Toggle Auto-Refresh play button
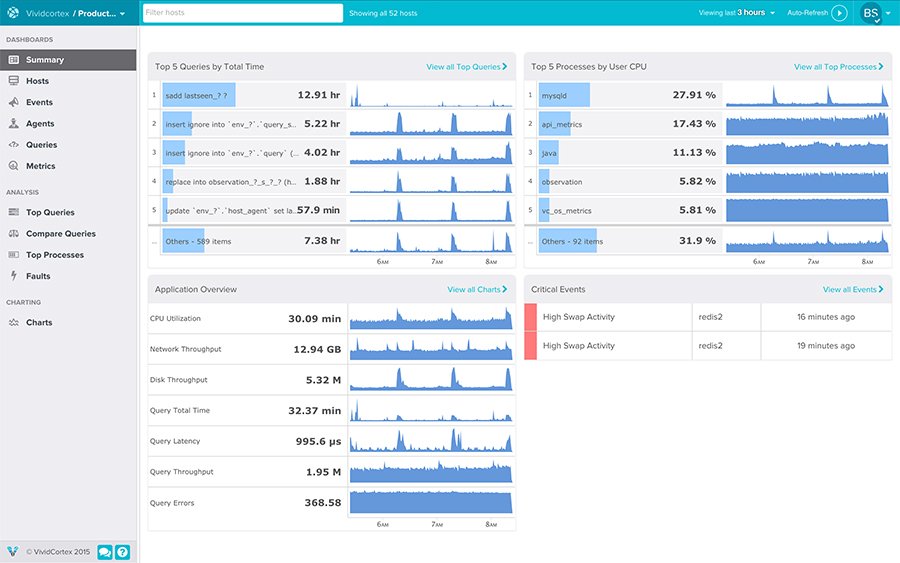Screen dimensions: 900x563 [839, 13]
